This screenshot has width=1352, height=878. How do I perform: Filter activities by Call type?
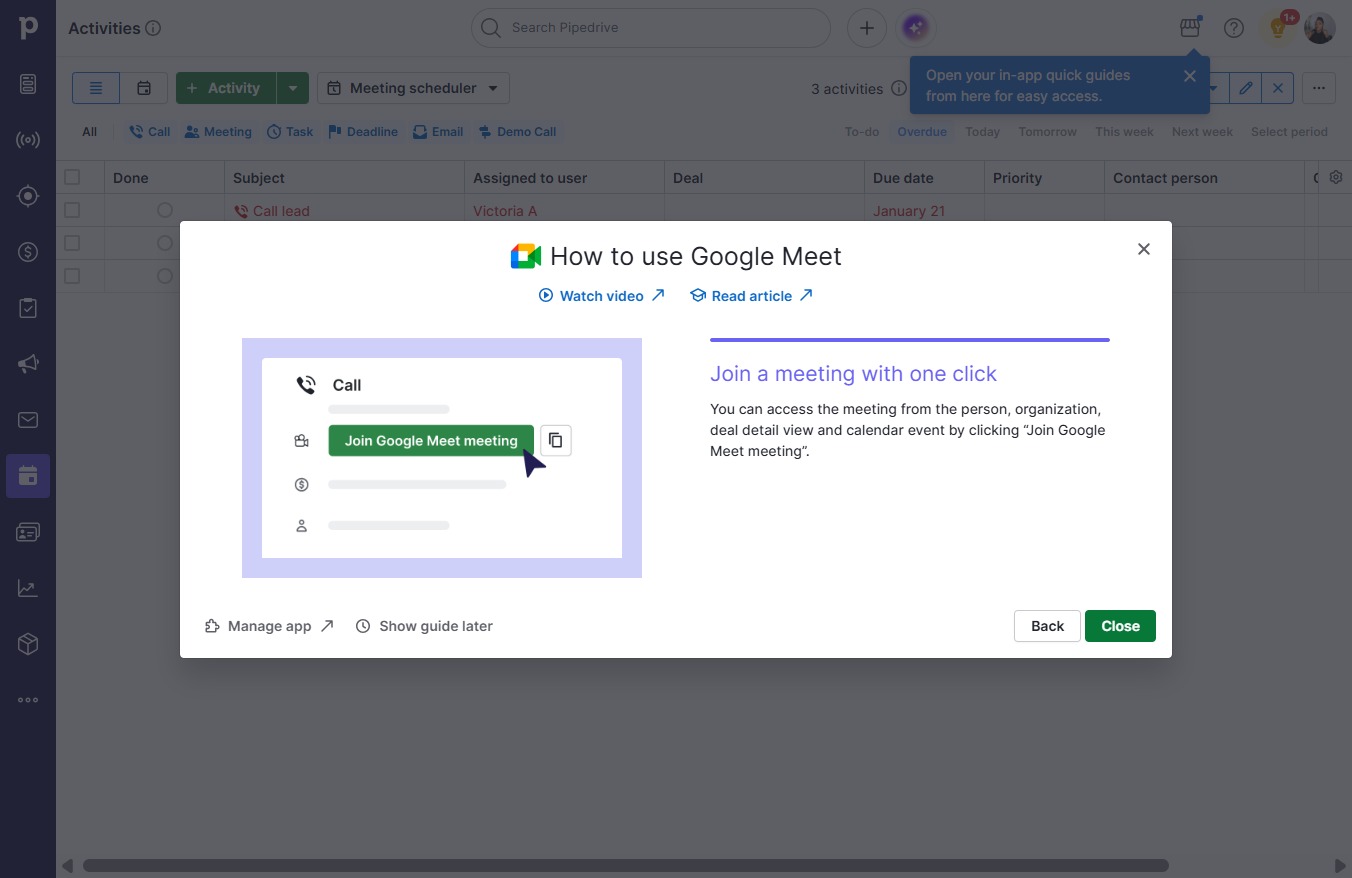[150, 132]
